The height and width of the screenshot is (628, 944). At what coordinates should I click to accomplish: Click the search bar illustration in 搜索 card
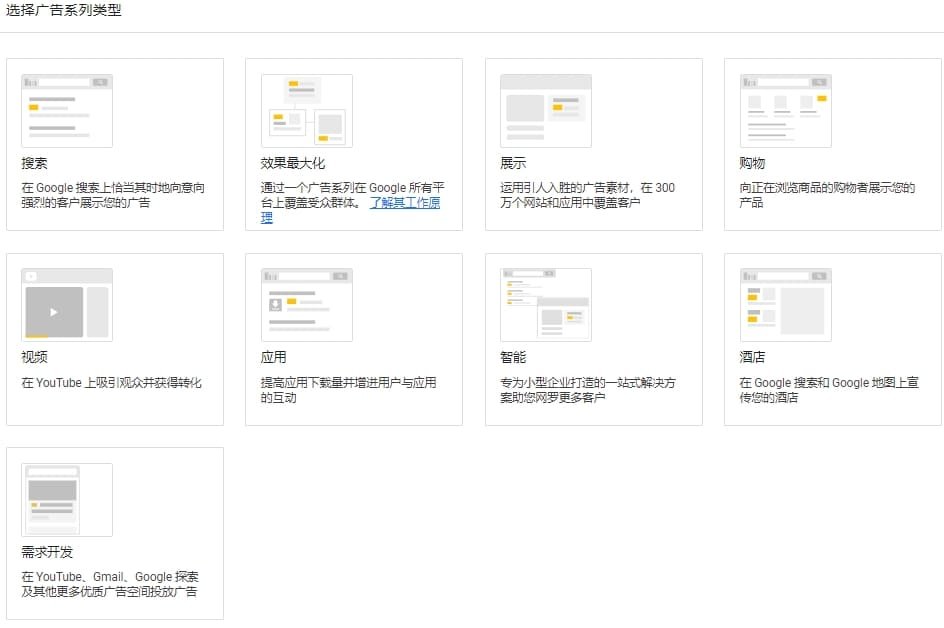point(66,110)
